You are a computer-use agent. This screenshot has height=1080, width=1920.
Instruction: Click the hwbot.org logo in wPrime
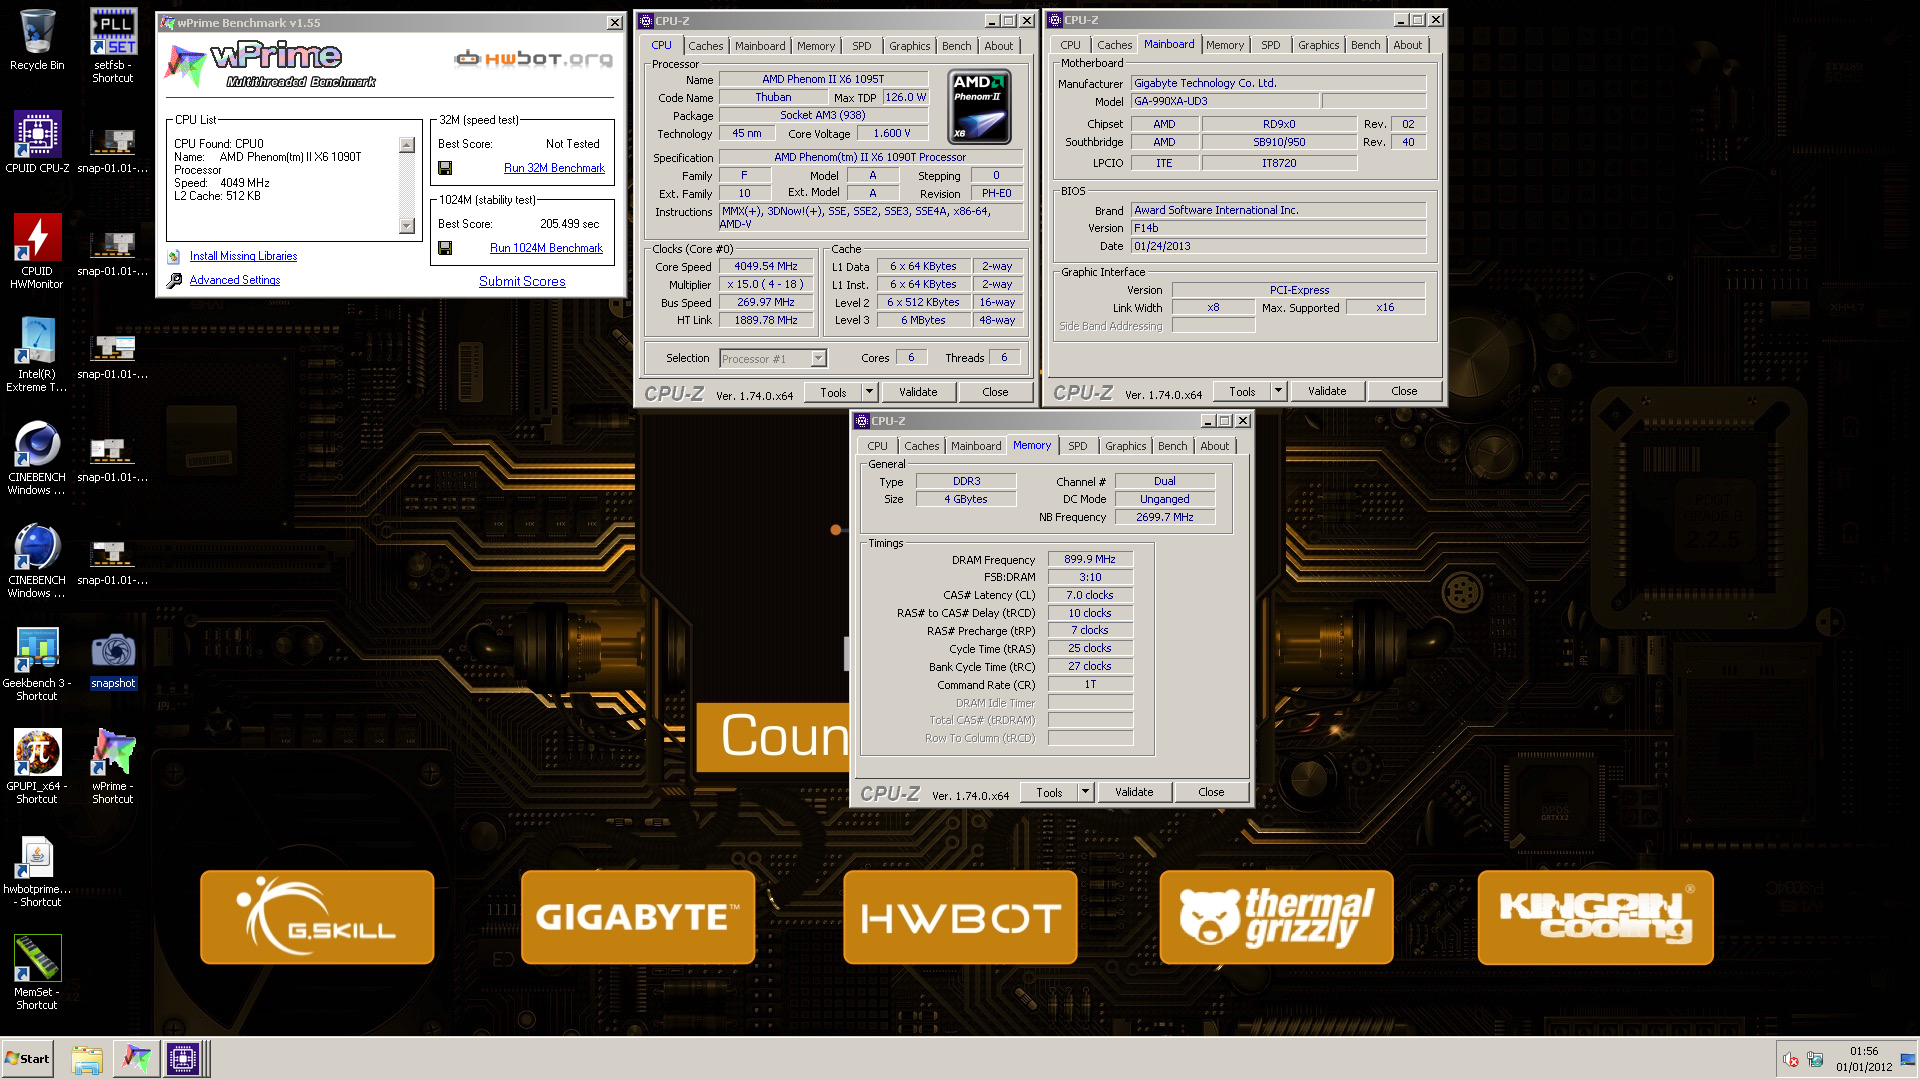point(533,58)
